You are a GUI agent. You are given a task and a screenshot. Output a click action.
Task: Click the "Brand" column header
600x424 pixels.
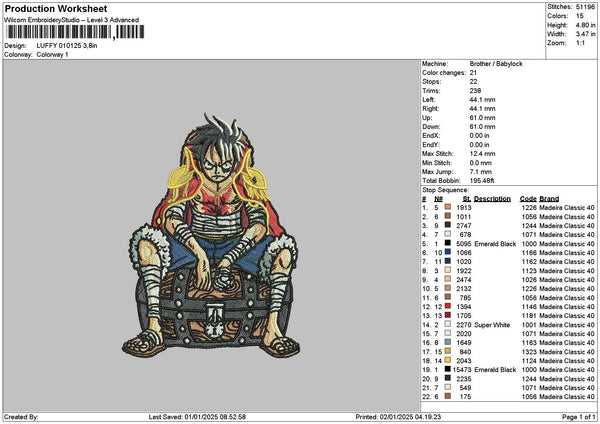(x=549, y=199)
